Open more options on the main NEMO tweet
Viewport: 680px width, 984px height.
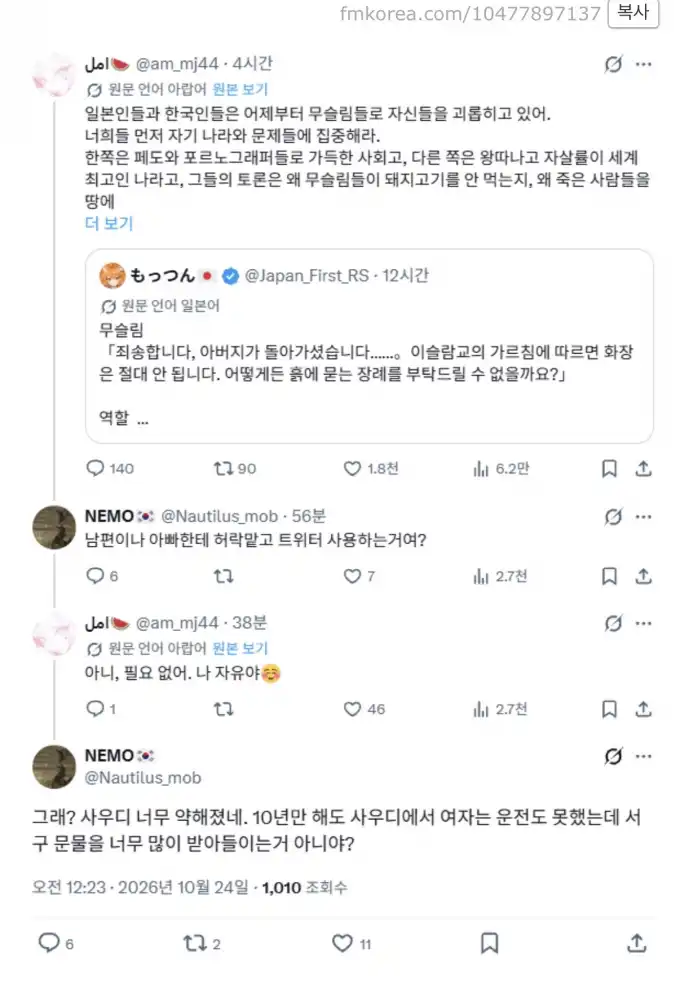point(644,756)
